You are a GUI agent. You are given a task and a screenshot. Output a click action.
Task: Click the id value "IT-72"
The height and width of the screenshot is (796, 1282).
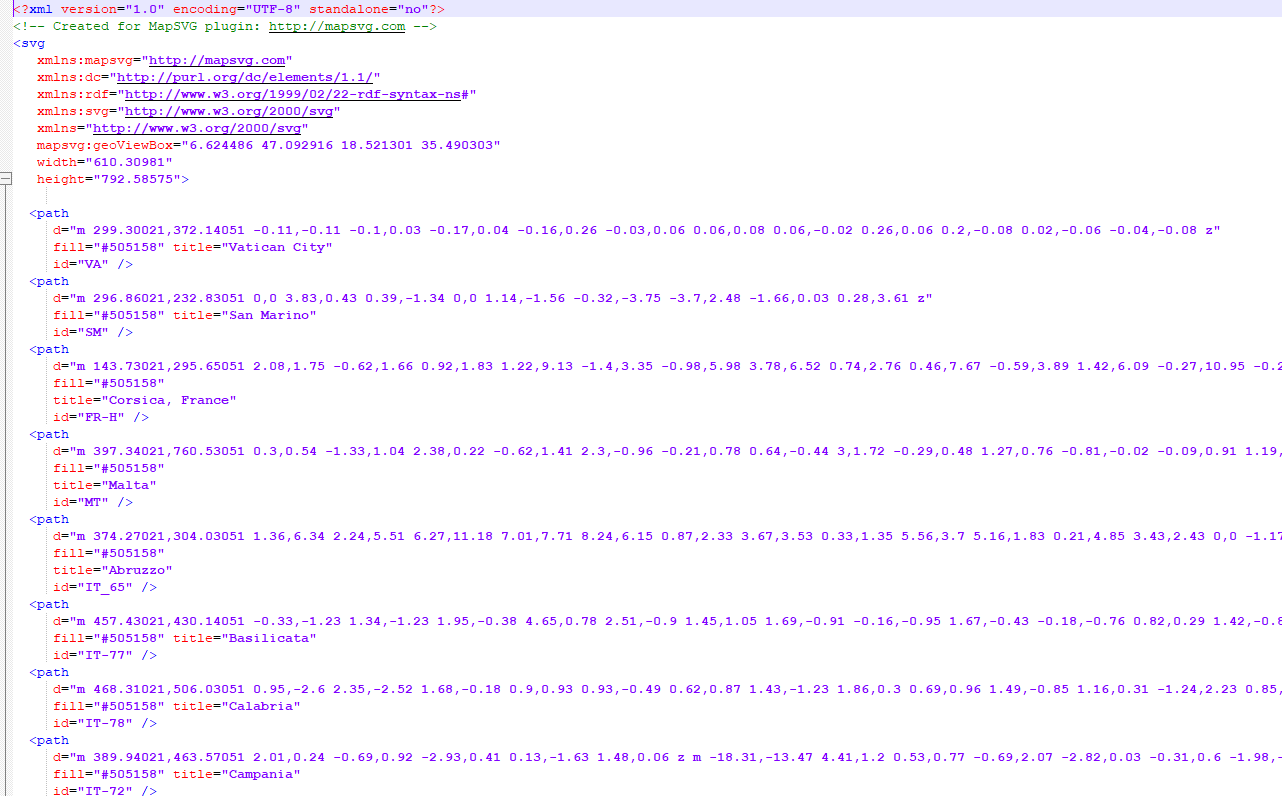click(x=105, y=791)
